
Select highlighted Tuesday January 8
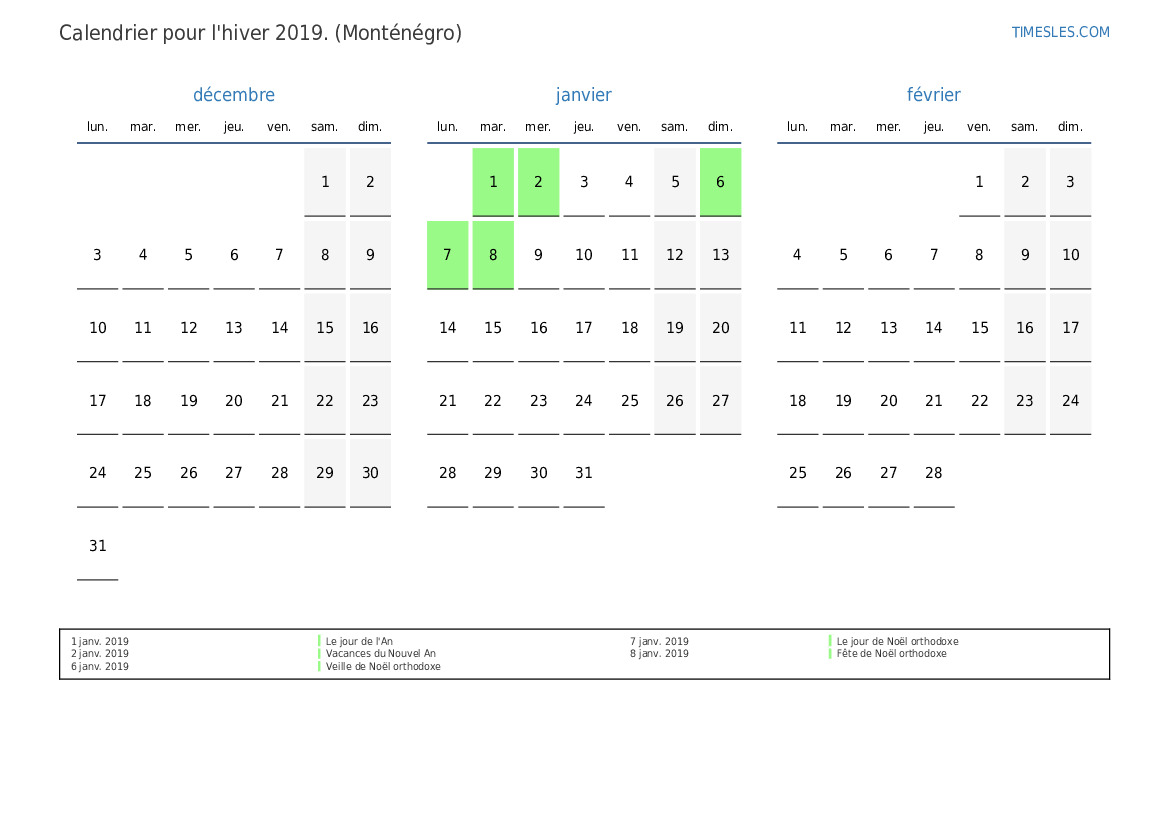493,255
